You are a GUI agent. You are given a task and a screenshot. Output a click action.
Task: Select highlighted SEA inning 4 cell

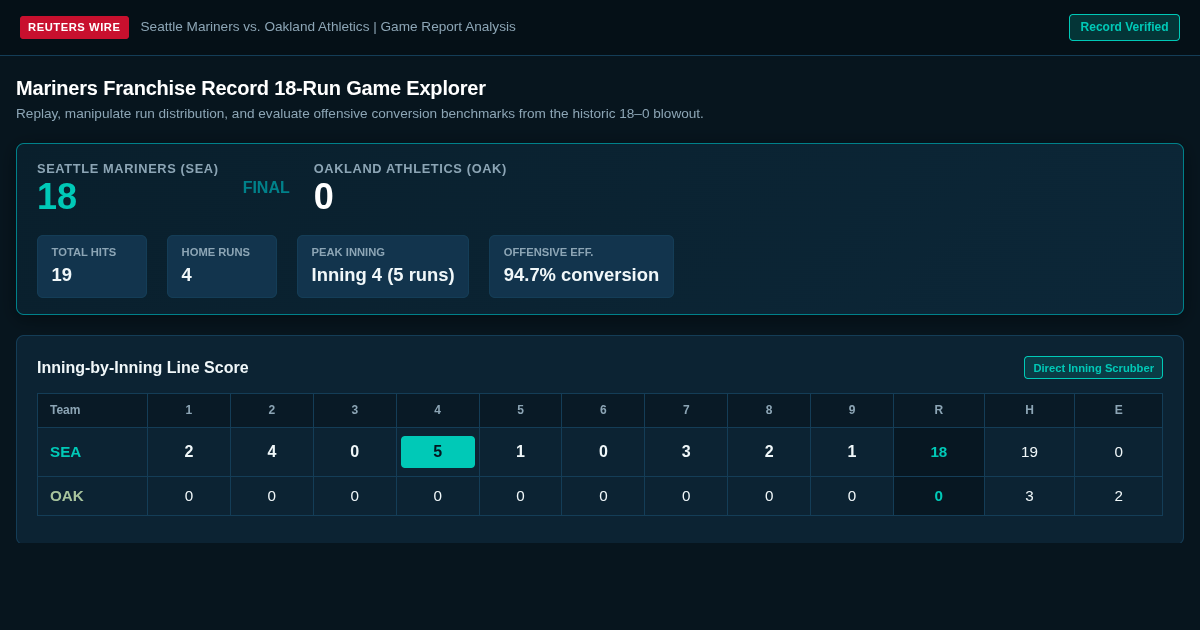pyautogui.click(x=438, y=452)
